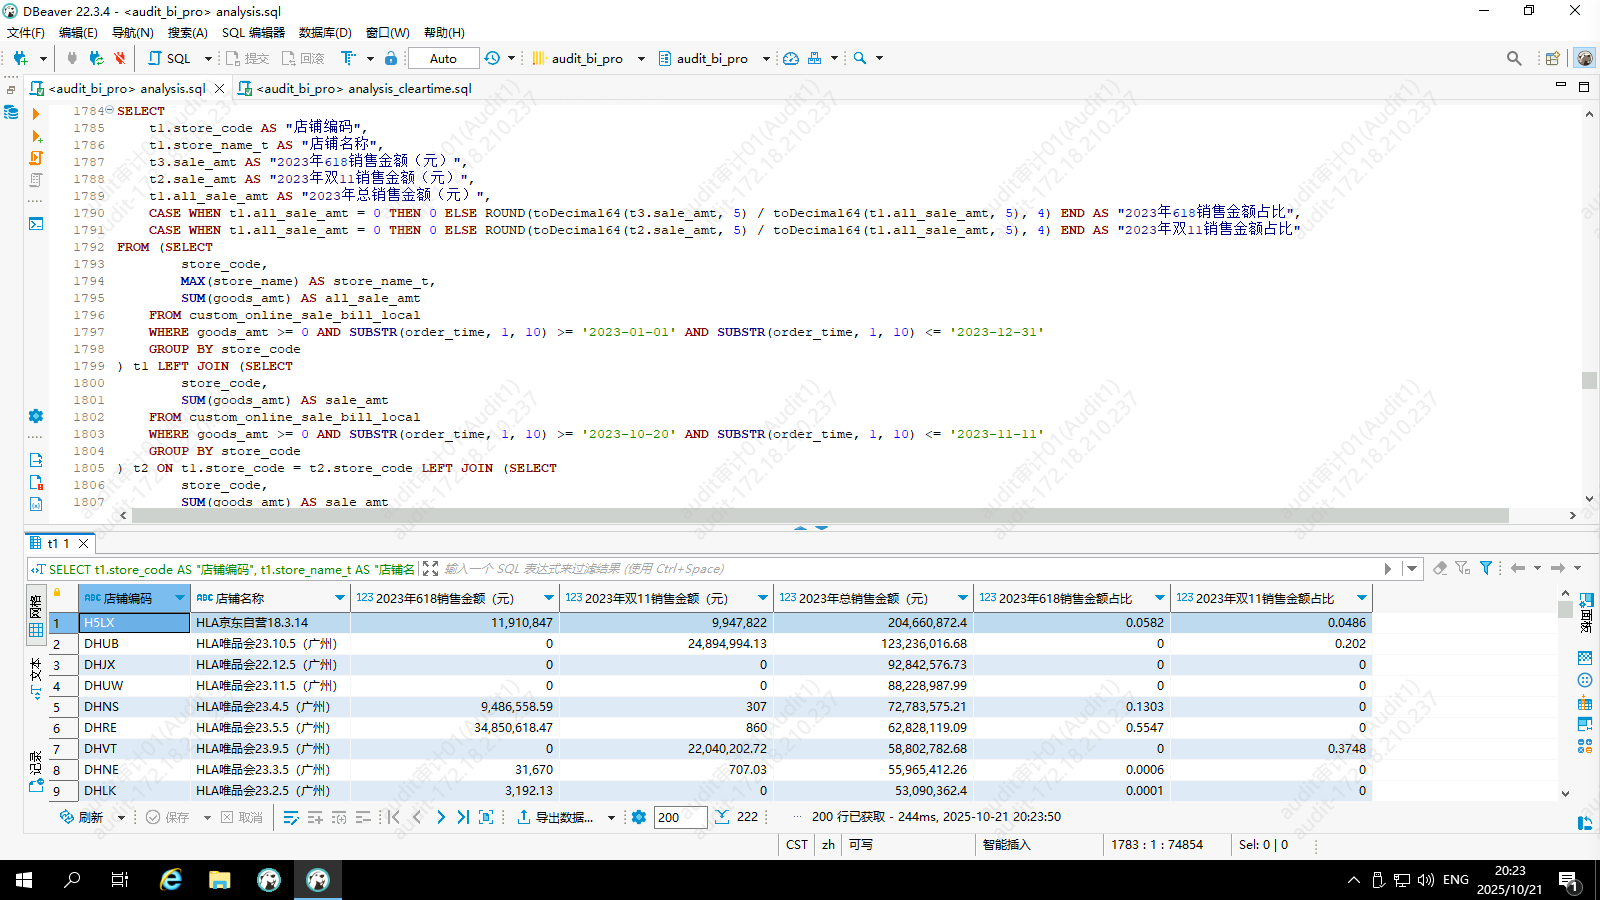Expand the 刷新 refresh options arrow

tap(121, 817)
